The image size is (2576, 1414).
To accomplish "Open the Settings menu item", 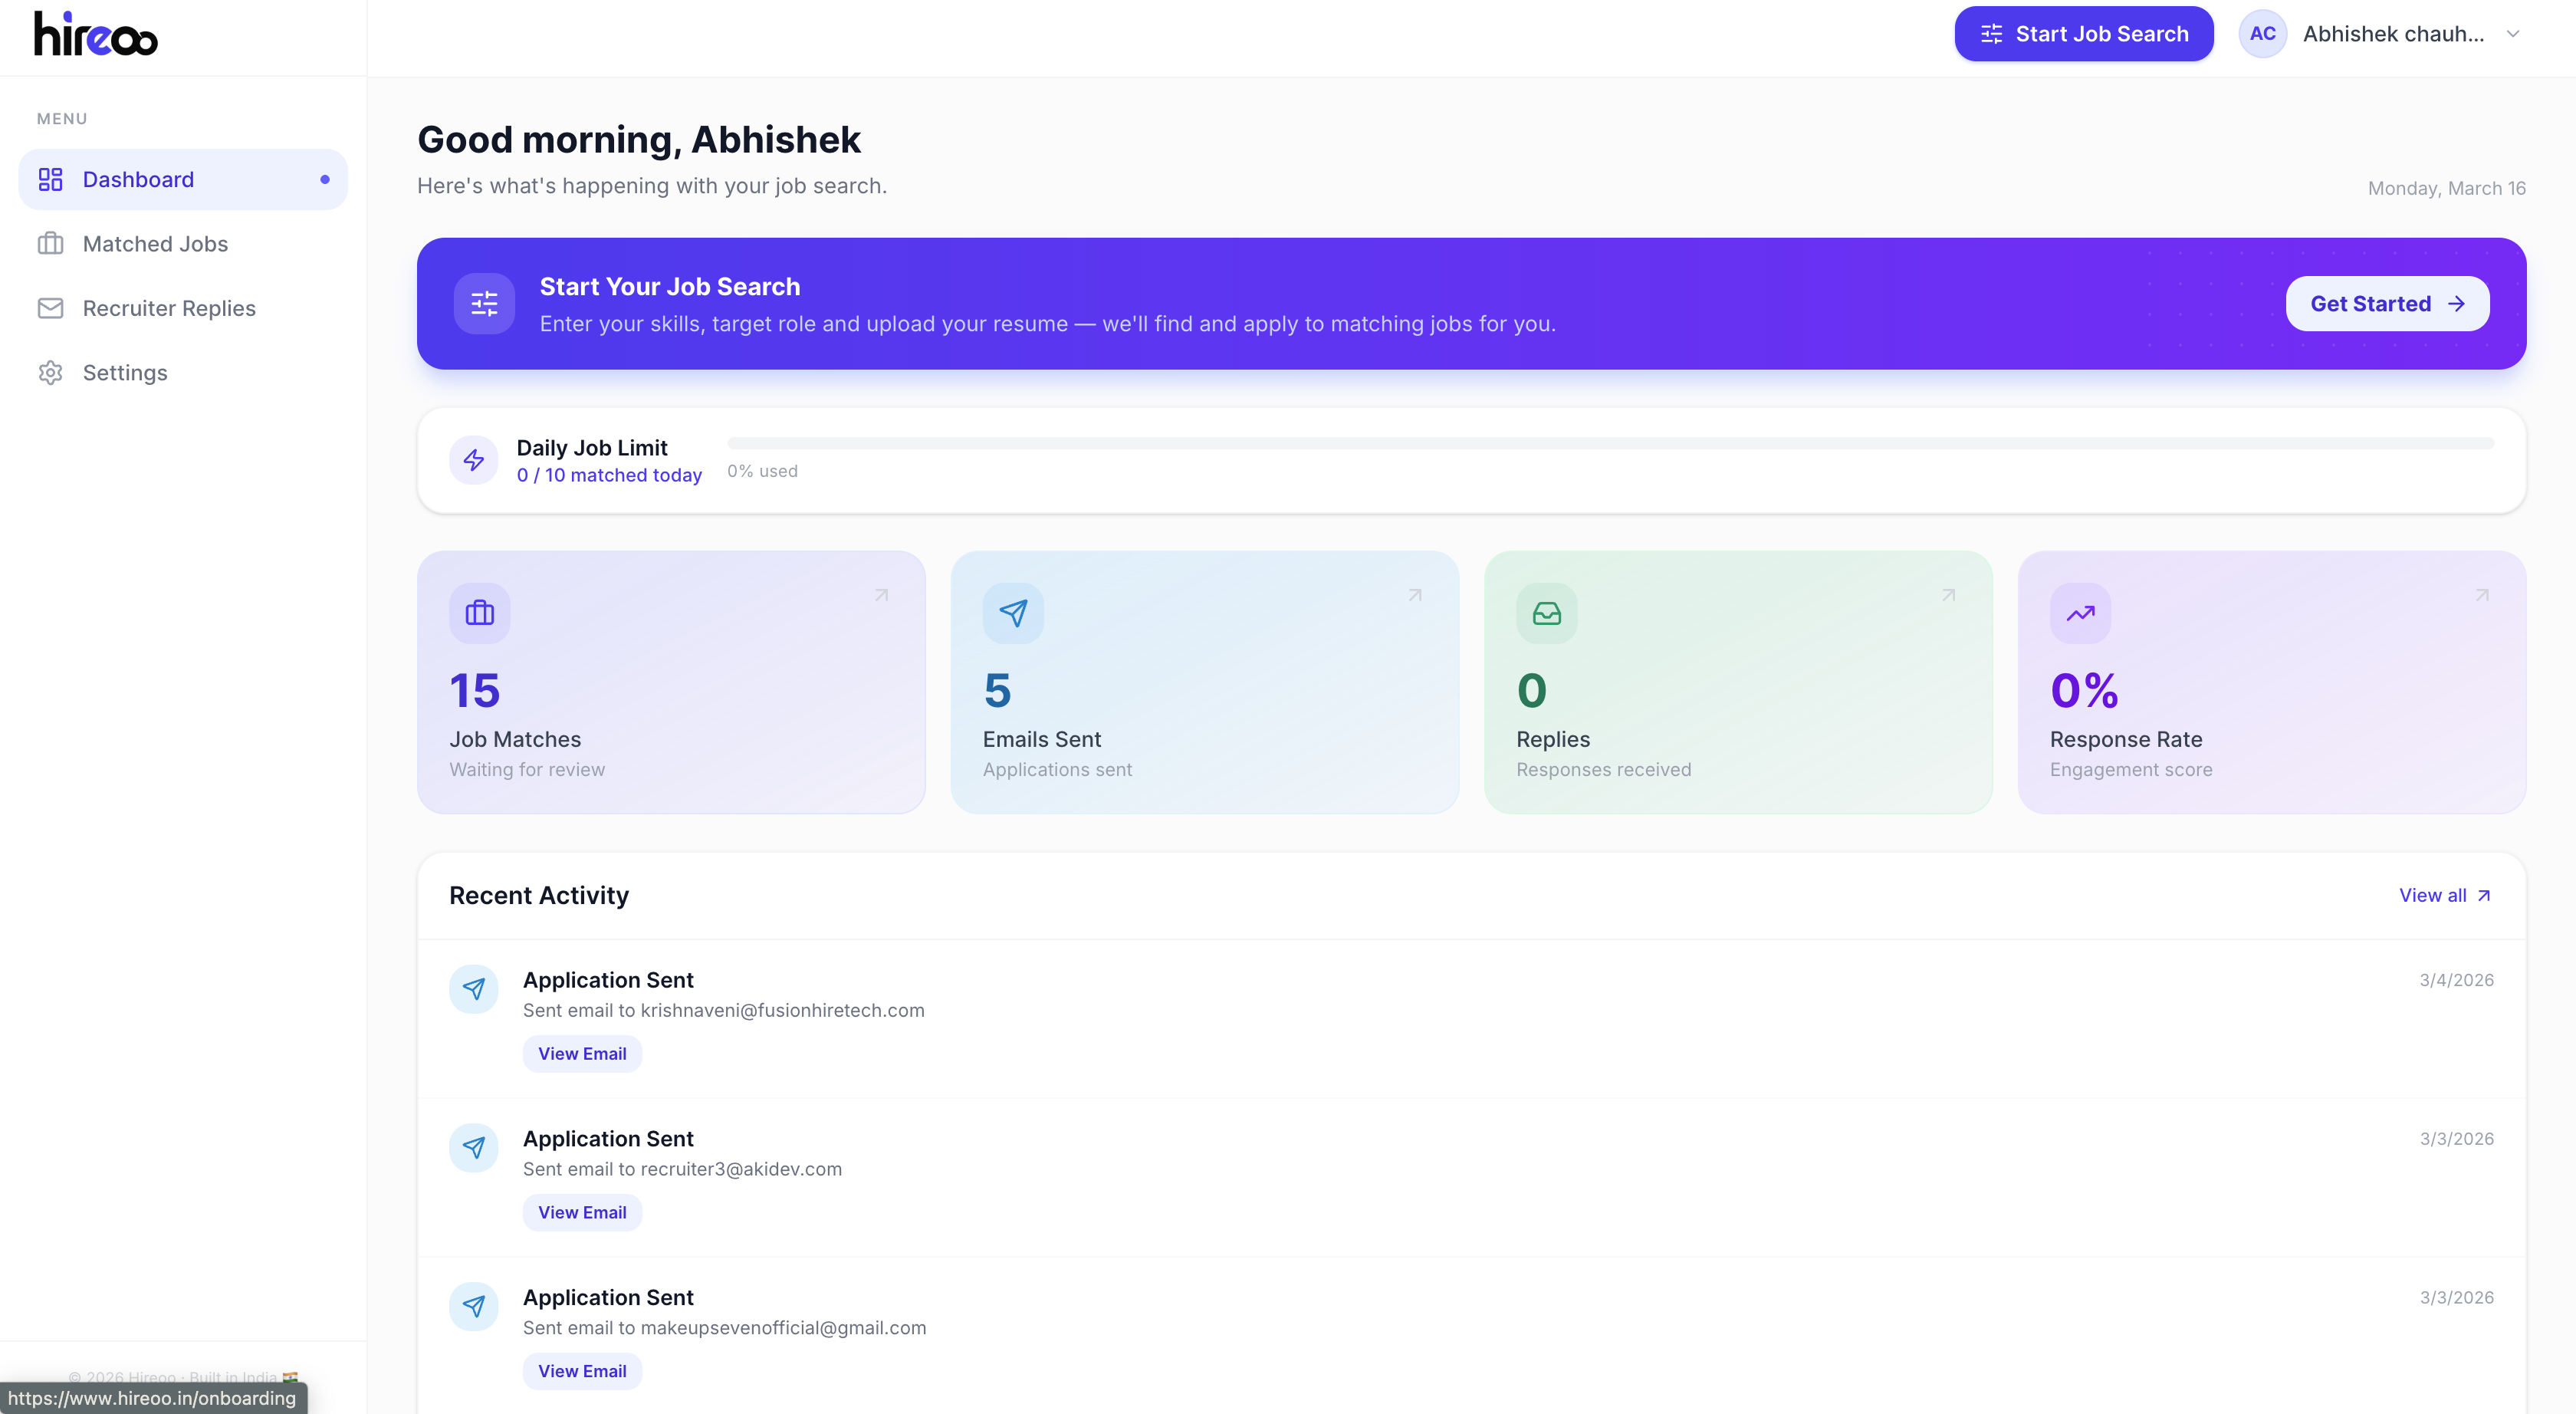I will click(125, 373).
